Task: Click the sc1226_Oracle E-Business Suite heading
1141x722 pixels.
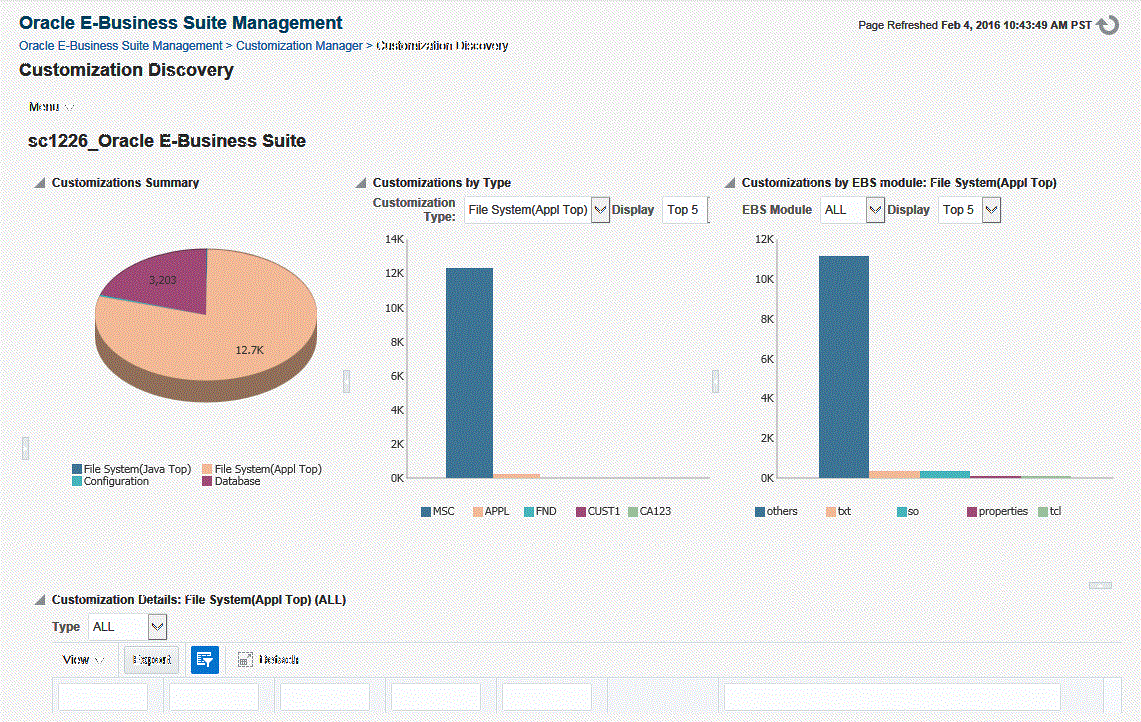Action: 167,141
